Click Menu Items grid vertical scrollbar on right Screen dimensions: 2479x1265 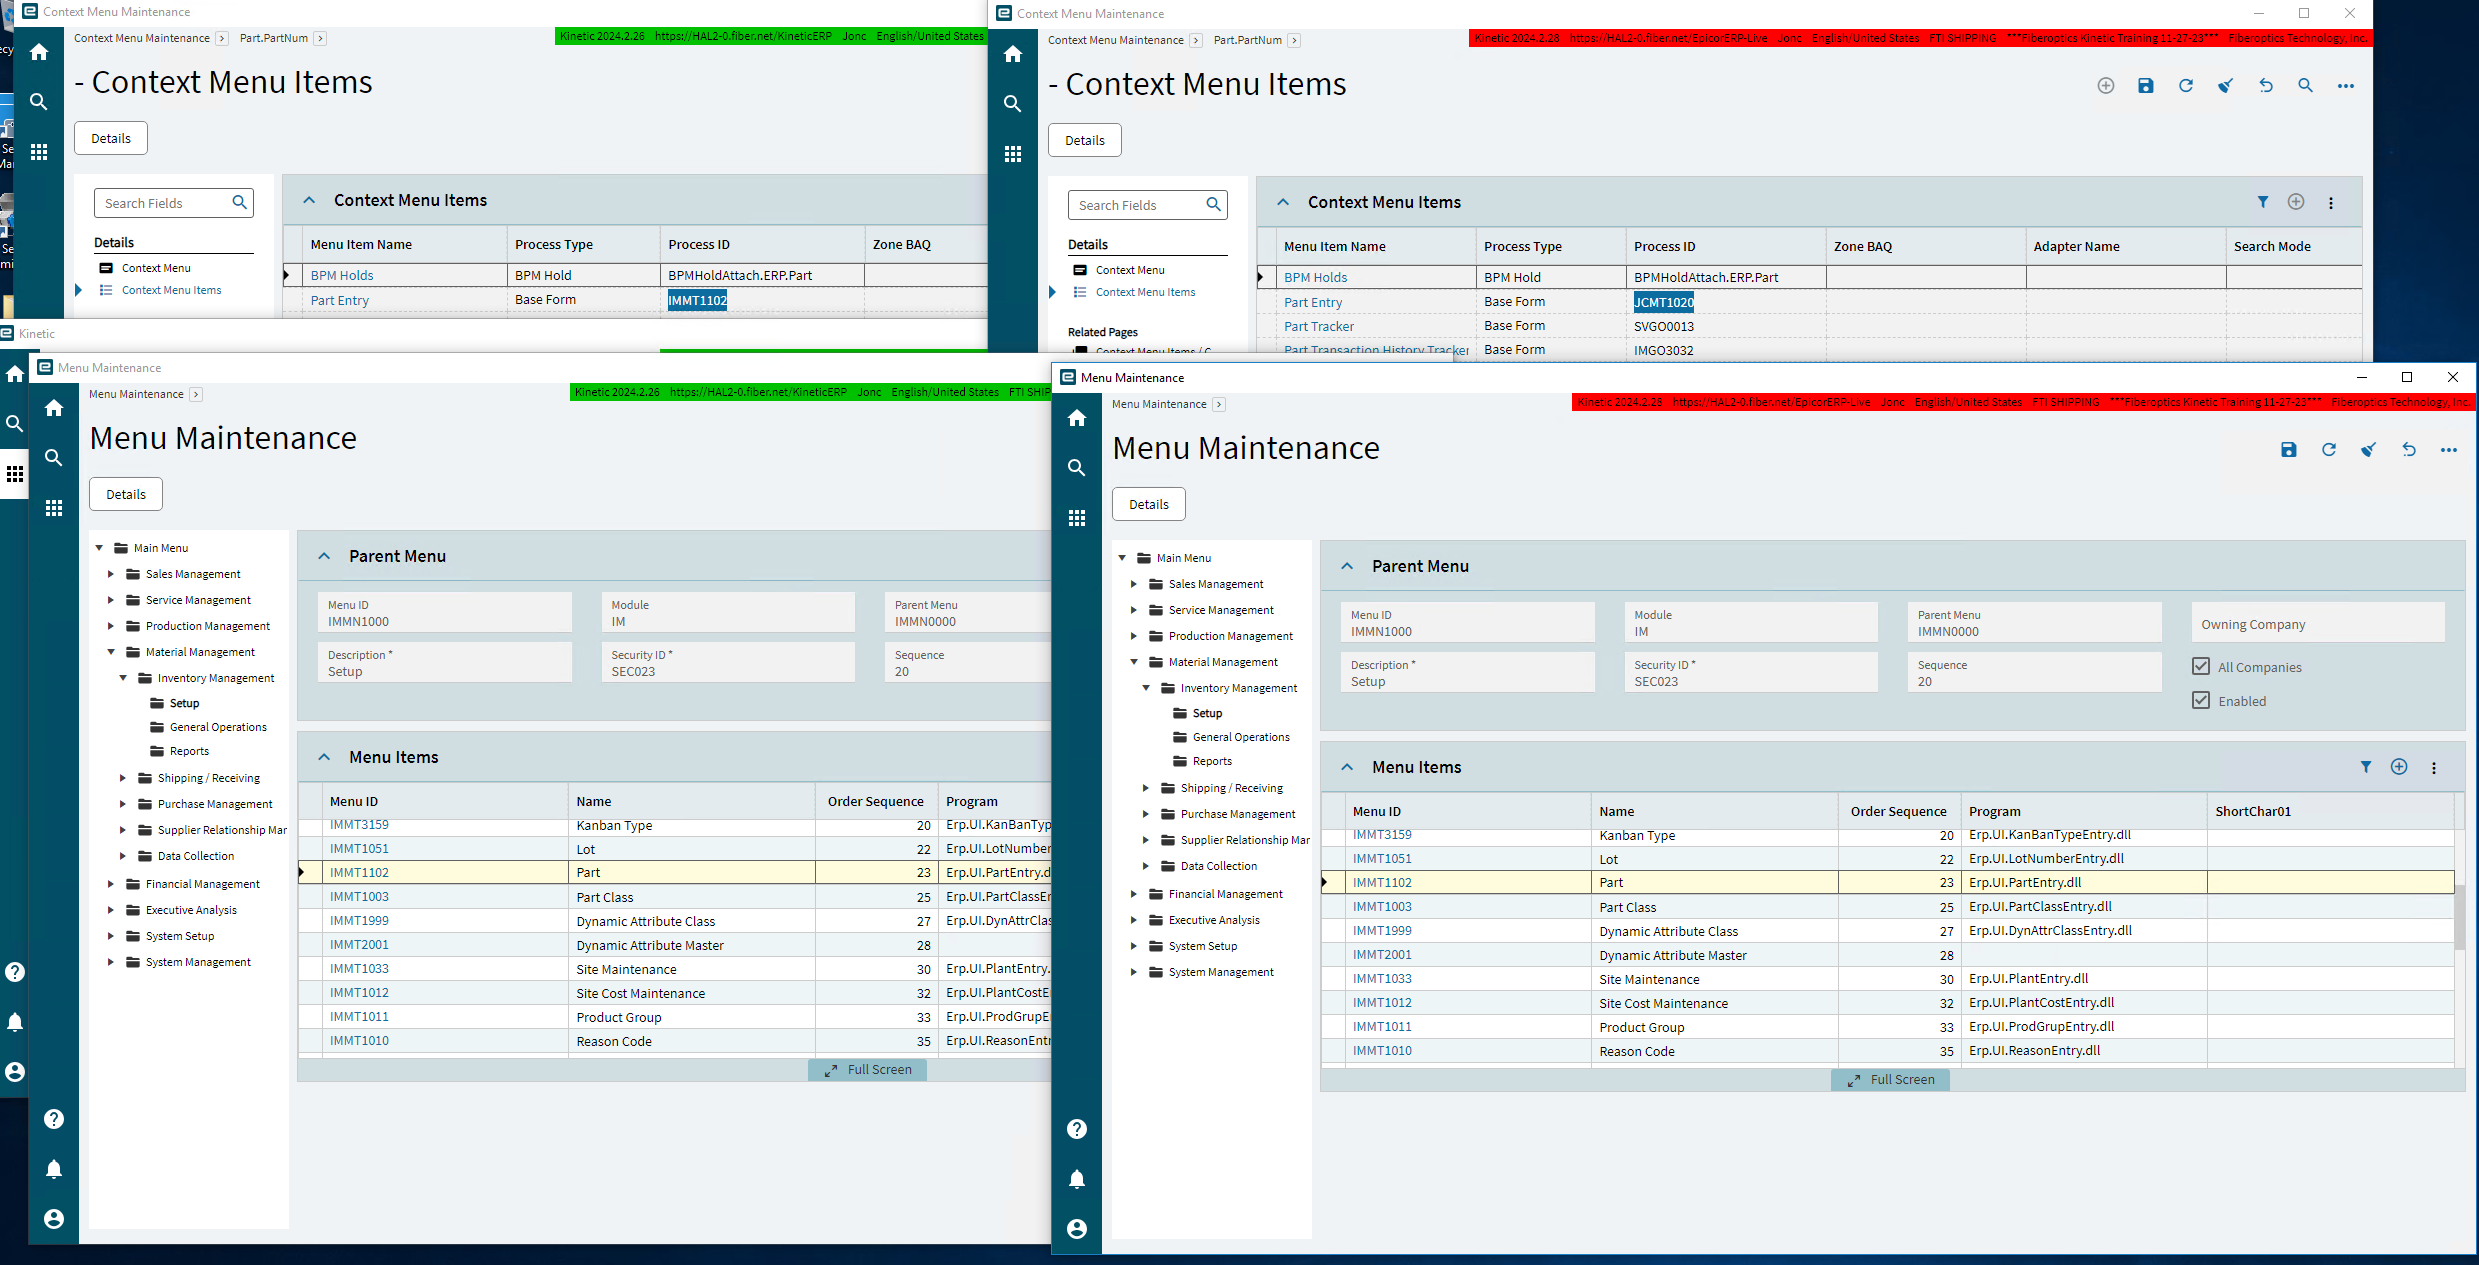click(x=2459, y=915)
